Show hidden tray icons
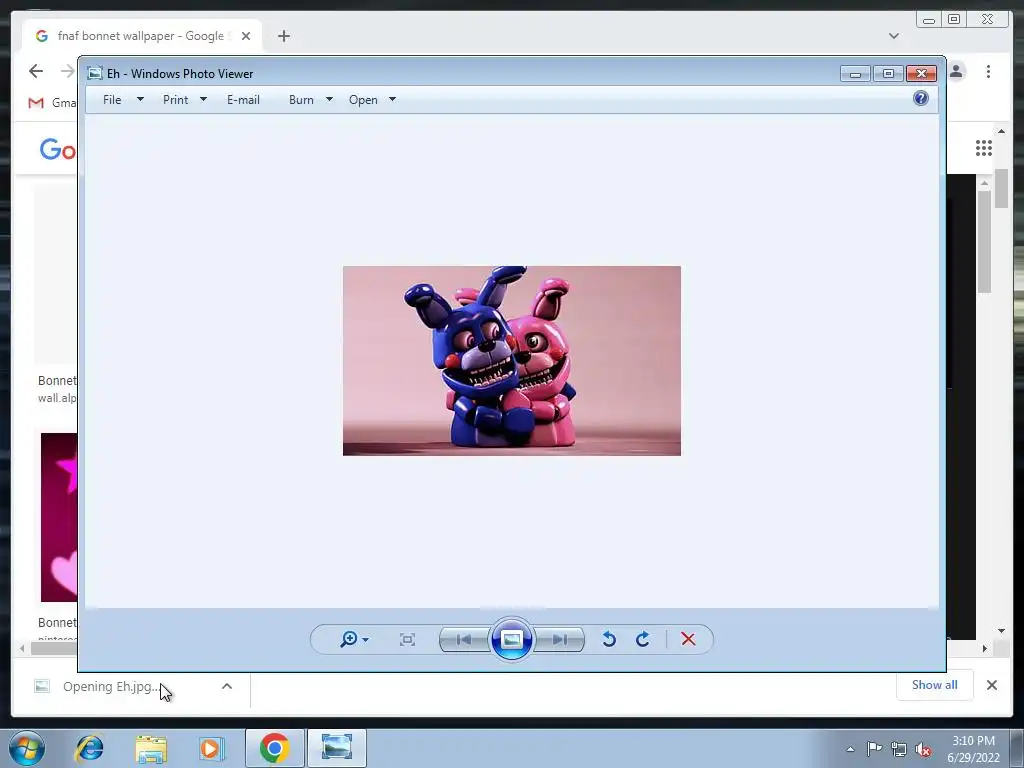Image resolution: width=1024 pixels, height=768 pixels. pyautogui.click(x=850, y=749)
